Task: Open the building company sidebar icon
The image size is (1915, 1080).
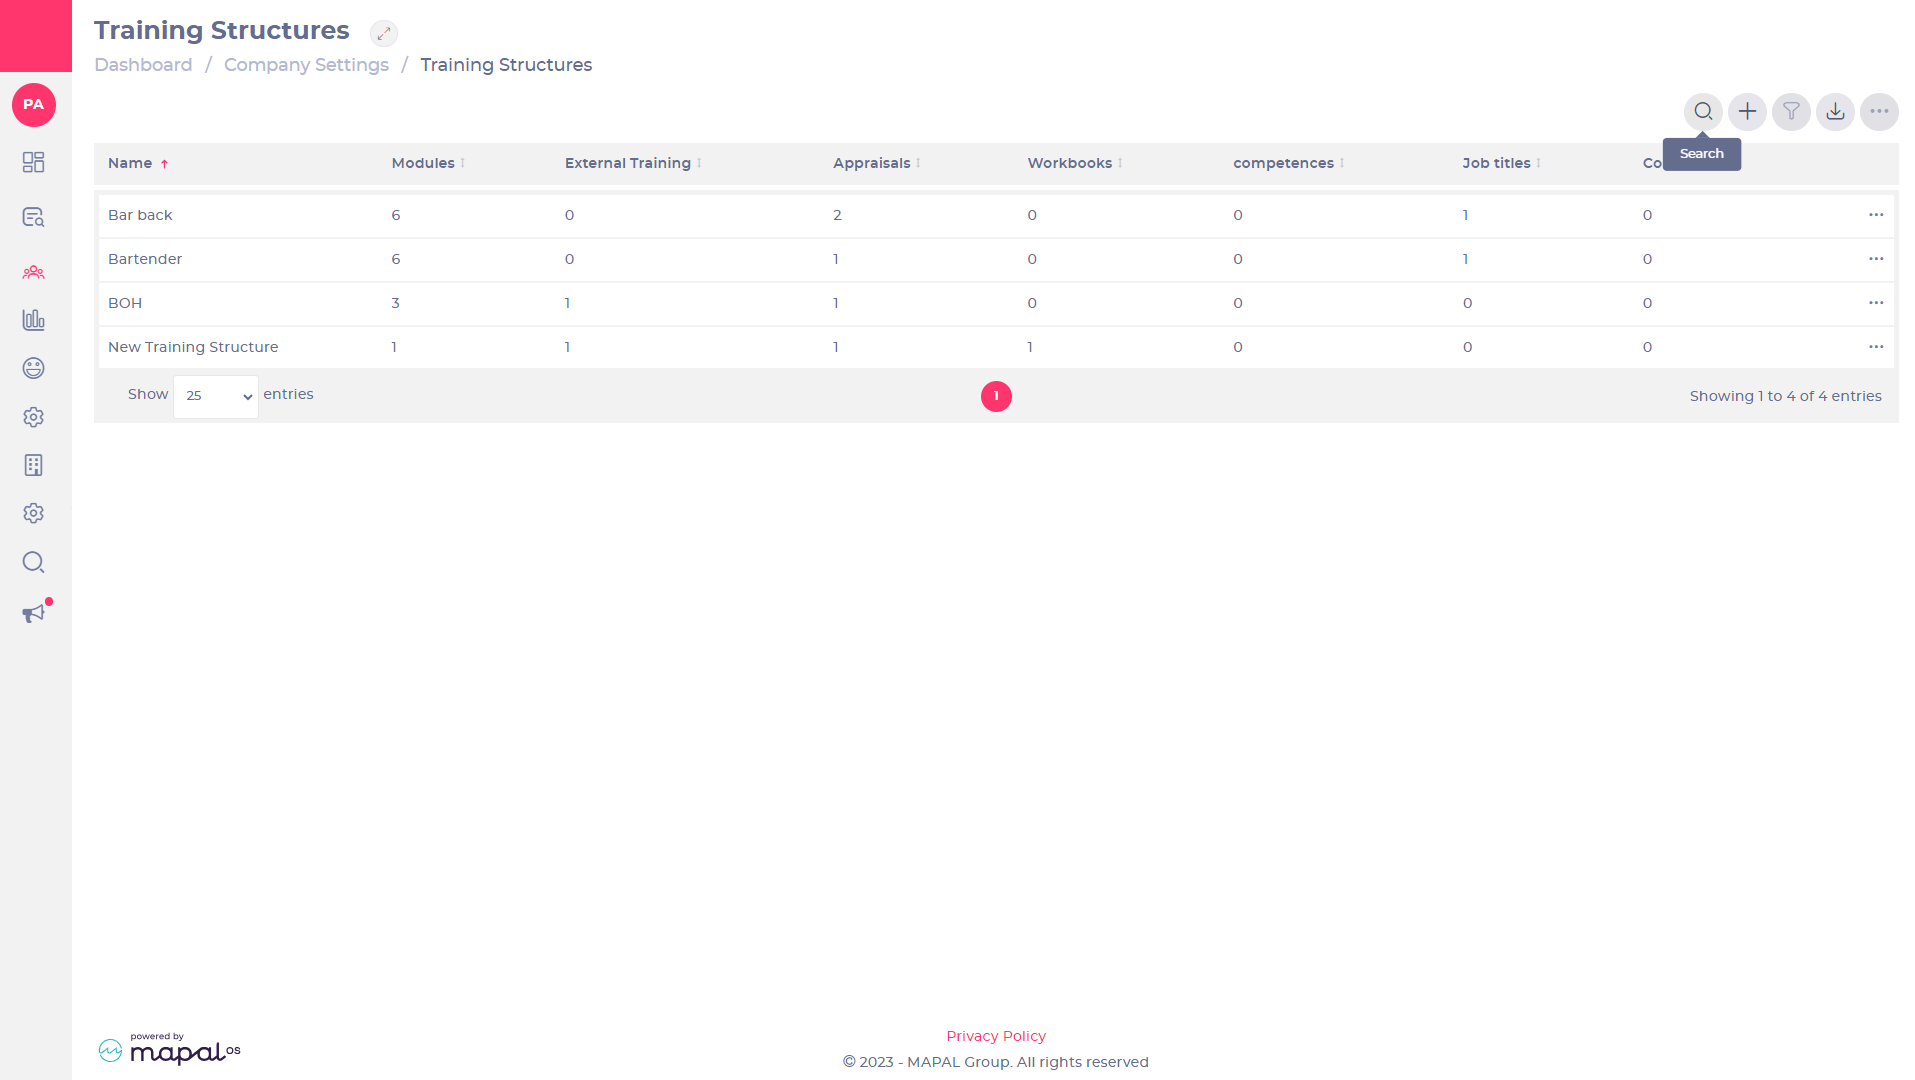Action: (x=34, y=465)
